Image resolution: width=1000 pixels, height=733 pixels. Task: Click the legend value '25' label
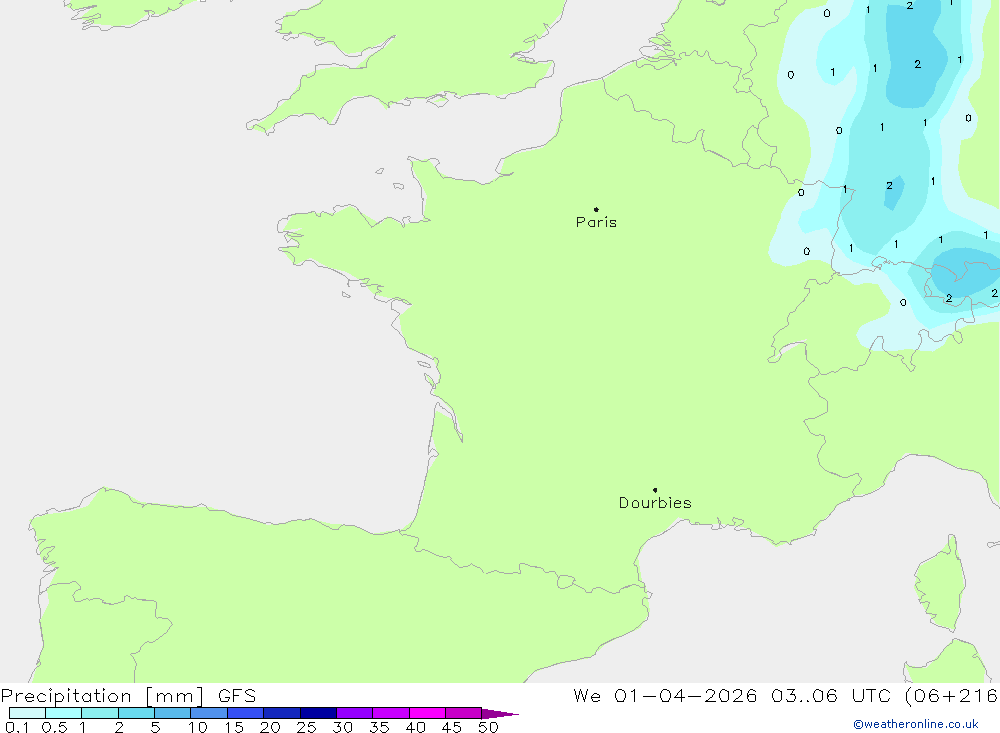[306, 727]
